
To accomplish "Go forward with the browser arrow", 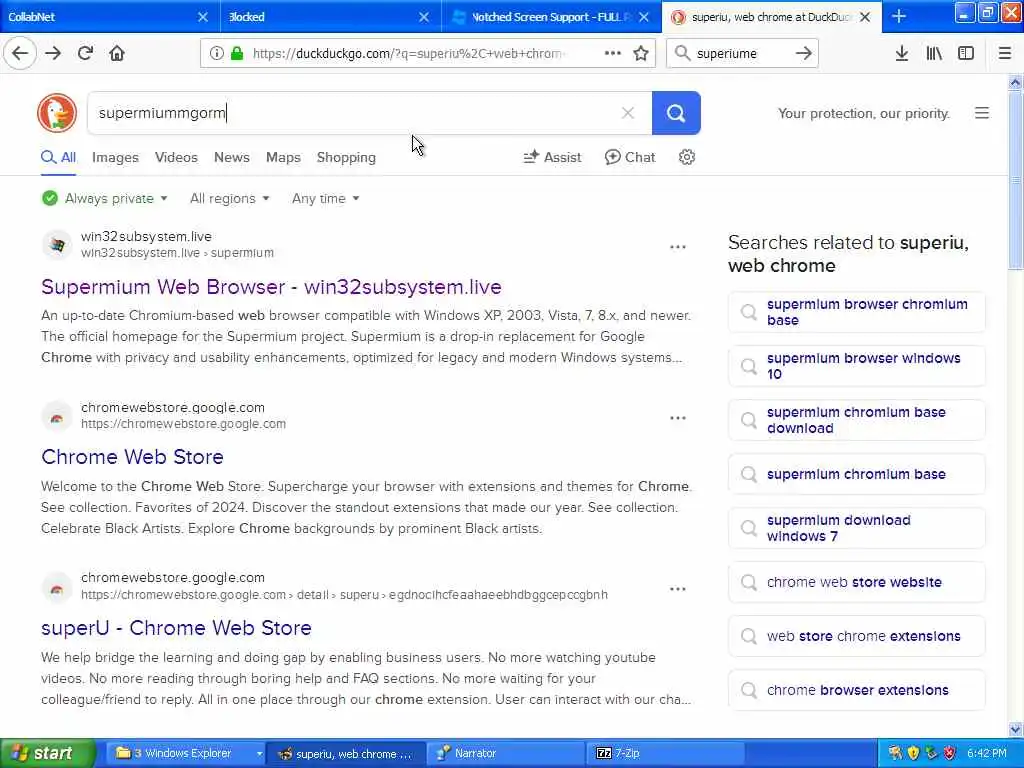I will pyautogui.click(x=53, y=53).
